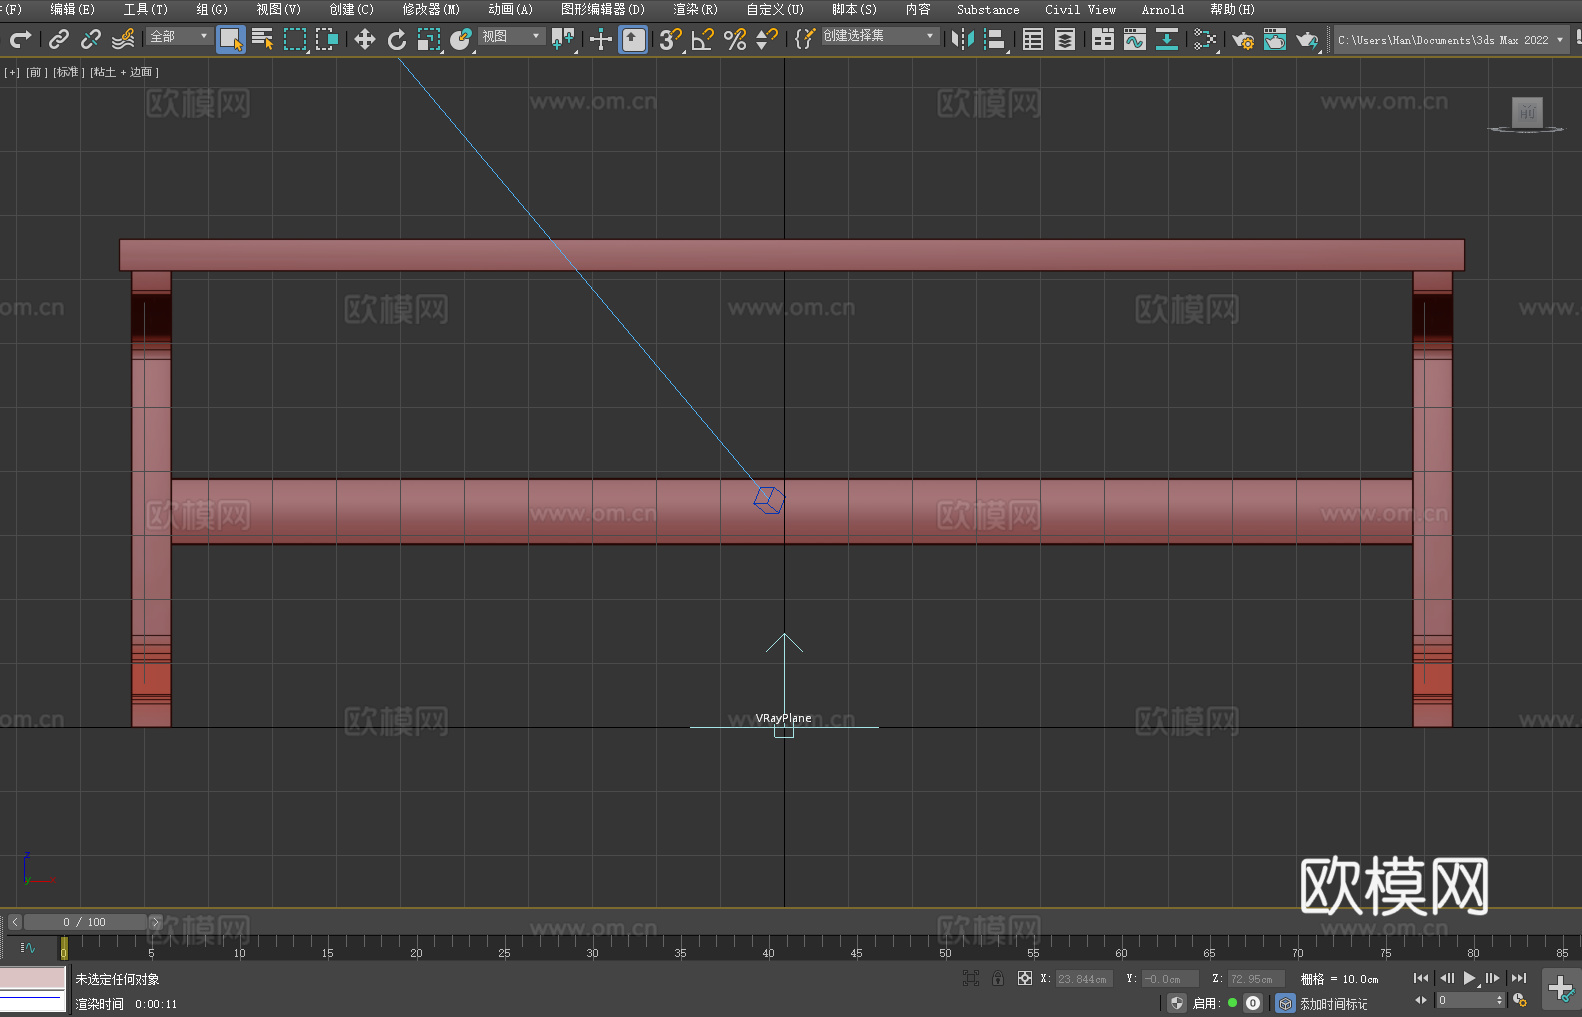Open the 工具(T) menu
The width and height of the screenshot is (1582, 1017).
point(146,9)
